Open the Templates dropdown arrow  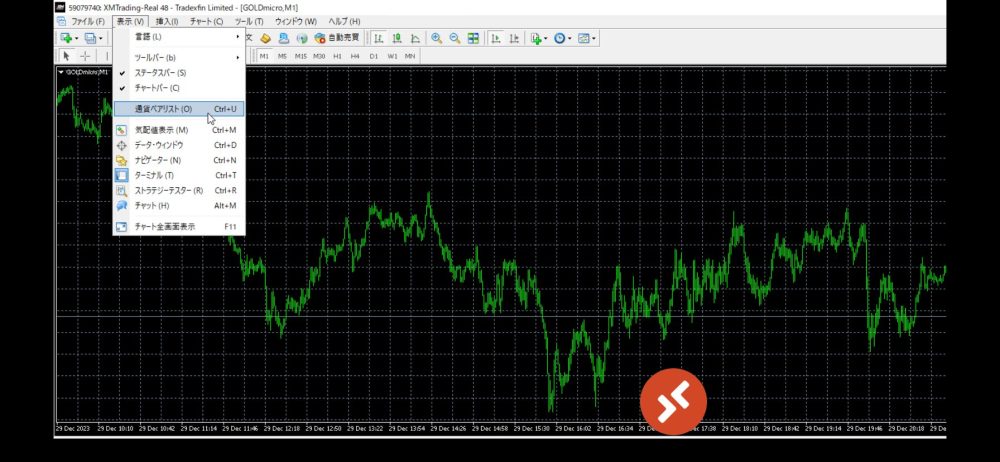click(594, 38)
